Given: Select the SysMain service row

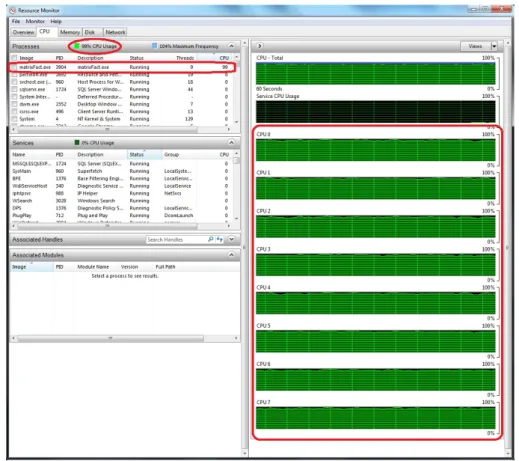Looking at the screenshot, I should coord(122,171).
